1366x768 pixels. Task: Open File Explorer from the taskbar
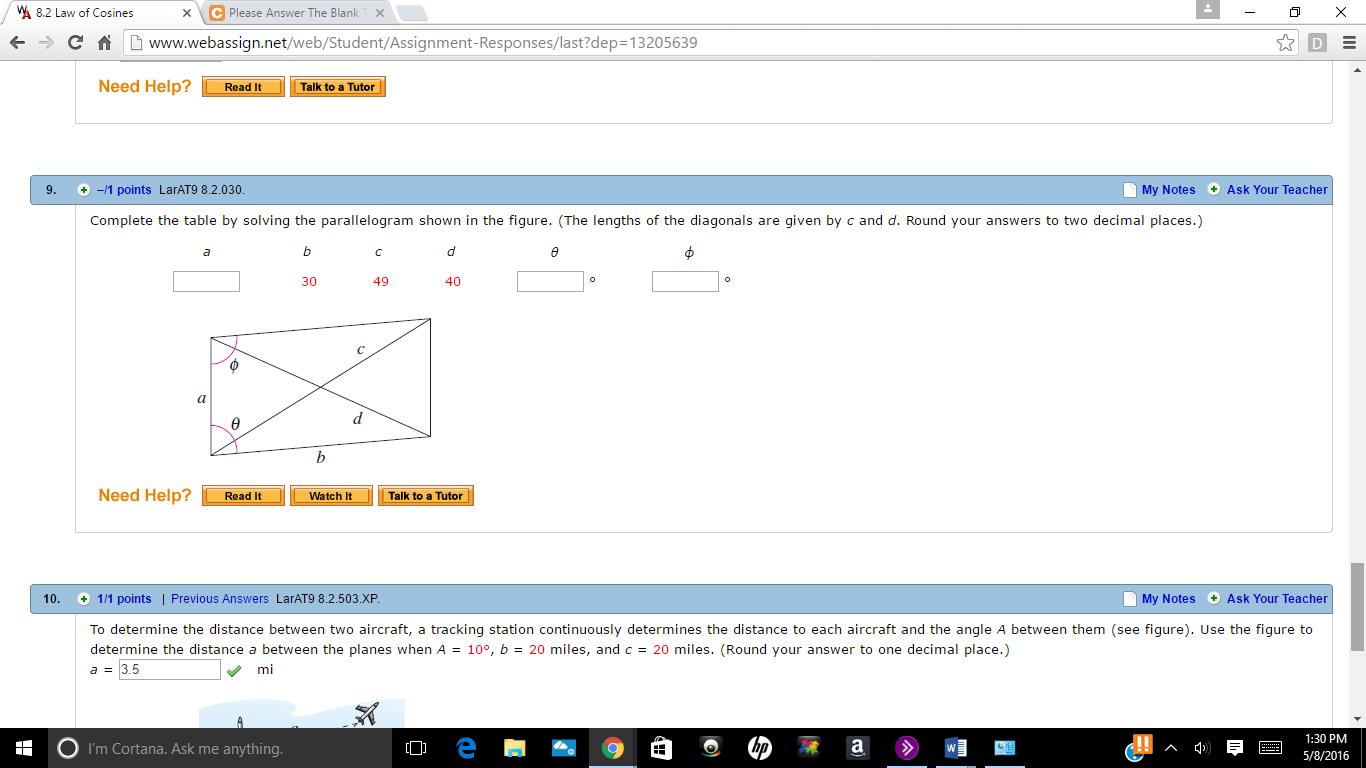(x=514, y=748)
